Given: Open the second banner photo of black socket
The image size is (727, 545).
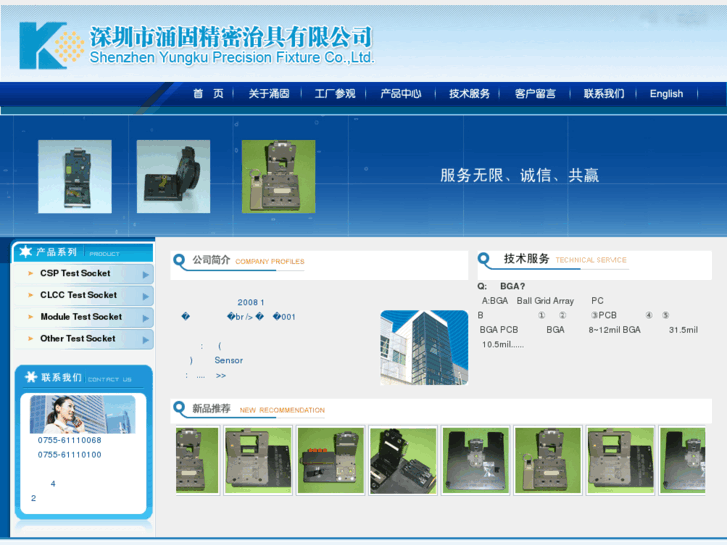Looking at the screenshot, I should pos(173,177).
